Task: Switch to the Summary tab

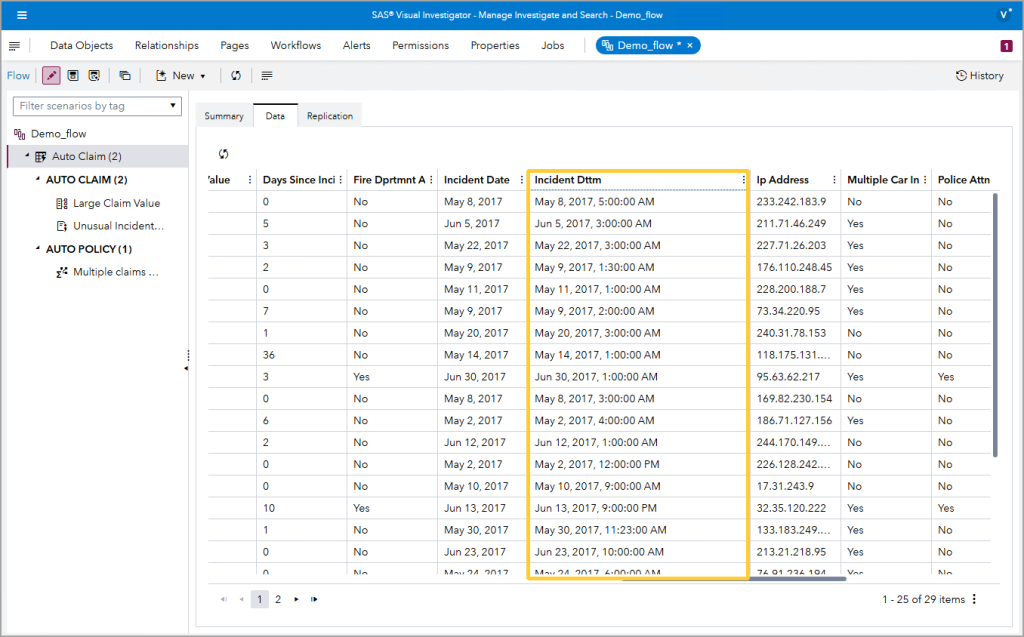Action: point(224,116)
